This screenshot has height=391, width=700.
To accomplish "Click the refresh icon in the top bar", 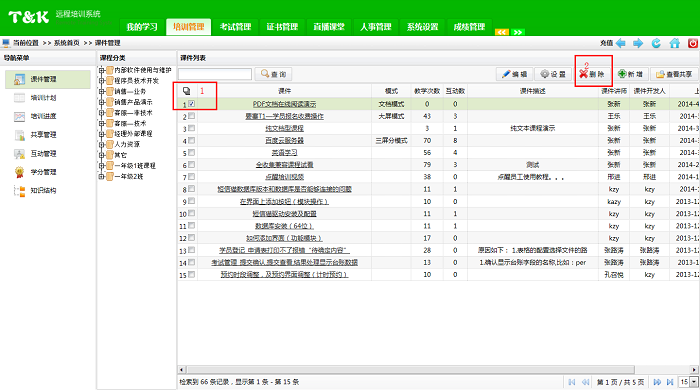I will click(656, 43).
